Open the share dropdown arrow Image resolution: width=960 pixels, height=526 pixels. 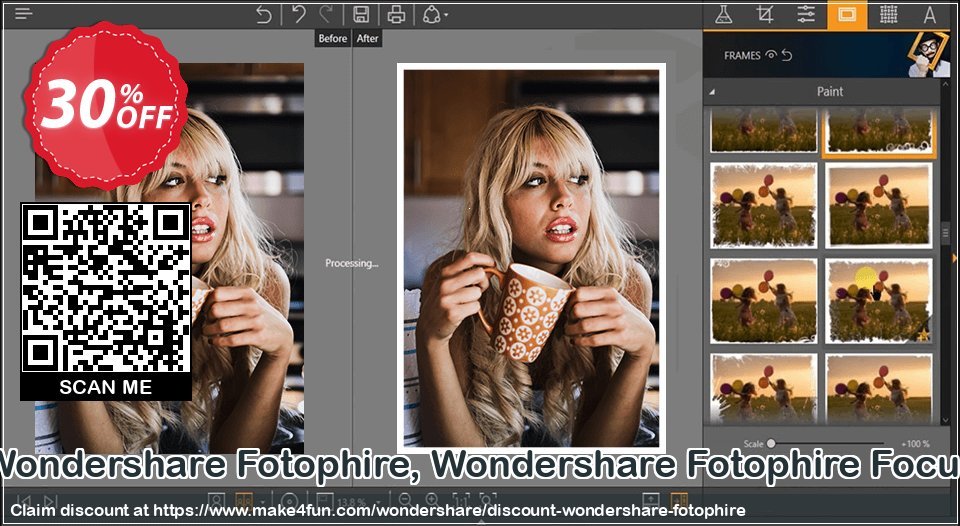(446, 15)
